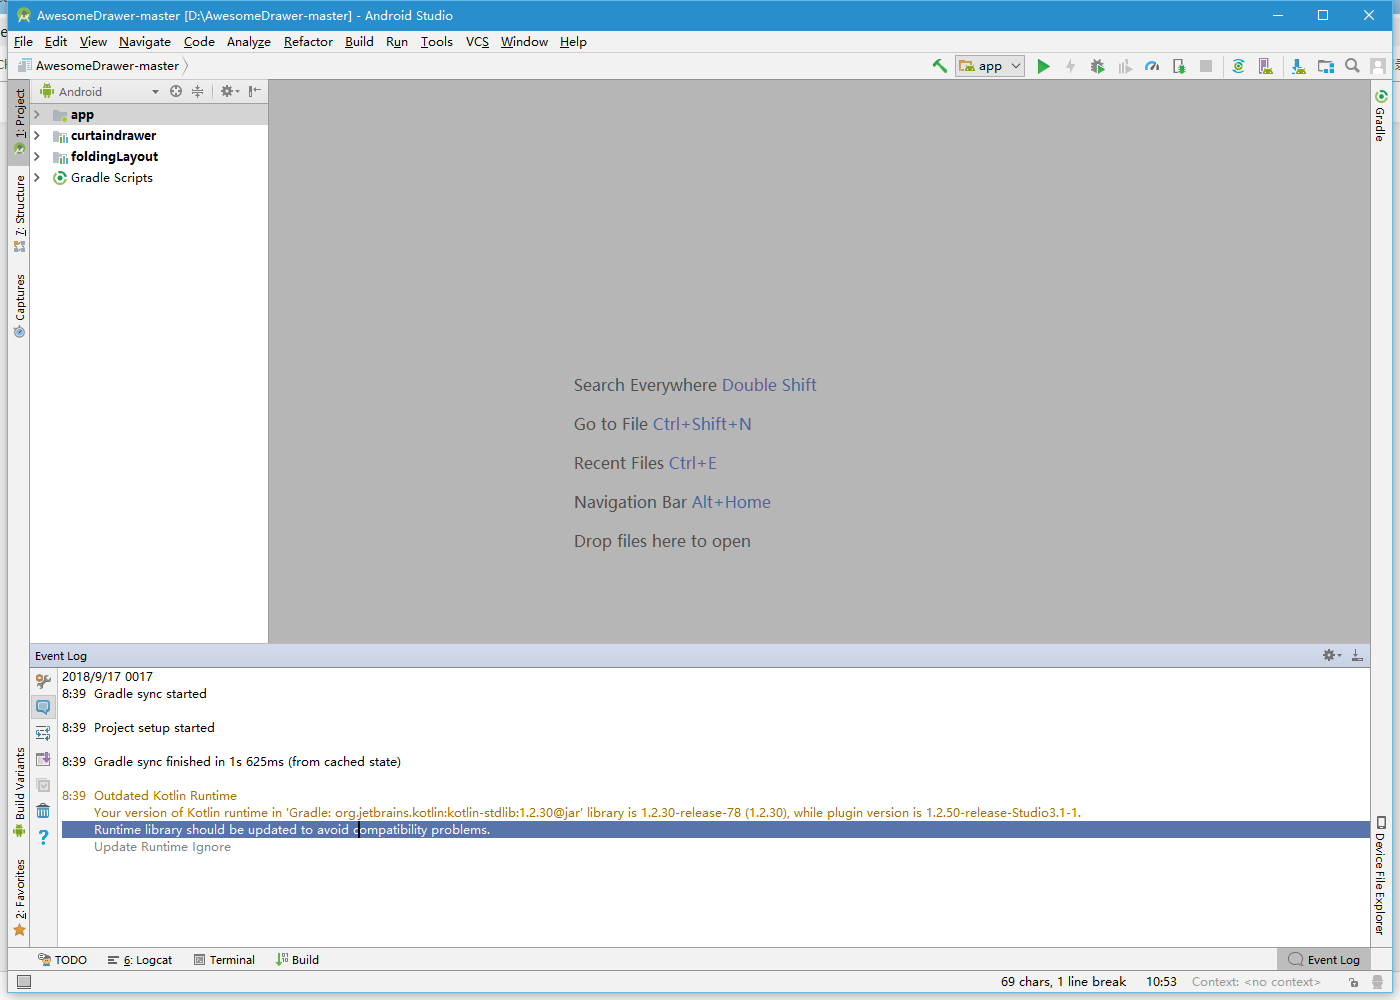Click the Make Project hammer icon
1400x1000 pixels.
[x=940, y=66]
